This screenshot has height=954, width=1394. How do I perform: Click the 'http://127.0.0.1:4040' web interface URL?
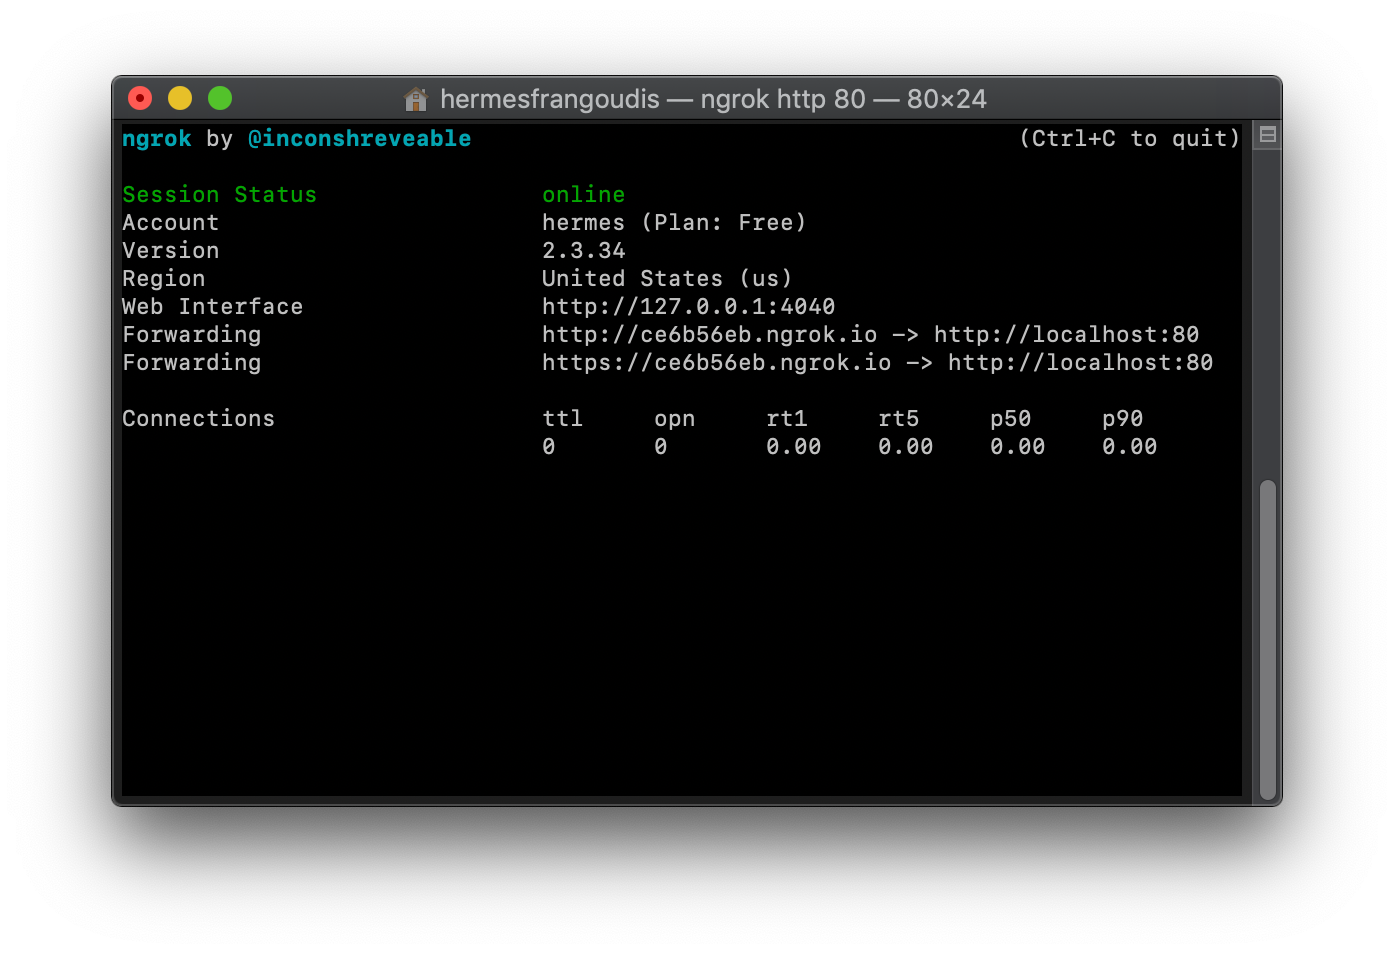point(688,307)
